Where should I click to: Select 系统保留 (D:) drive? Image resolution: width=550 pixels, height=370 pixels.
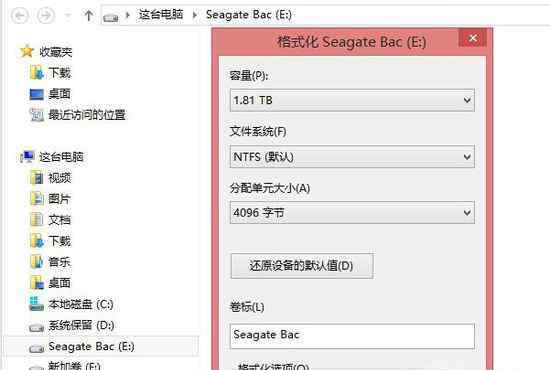point(72,326)
